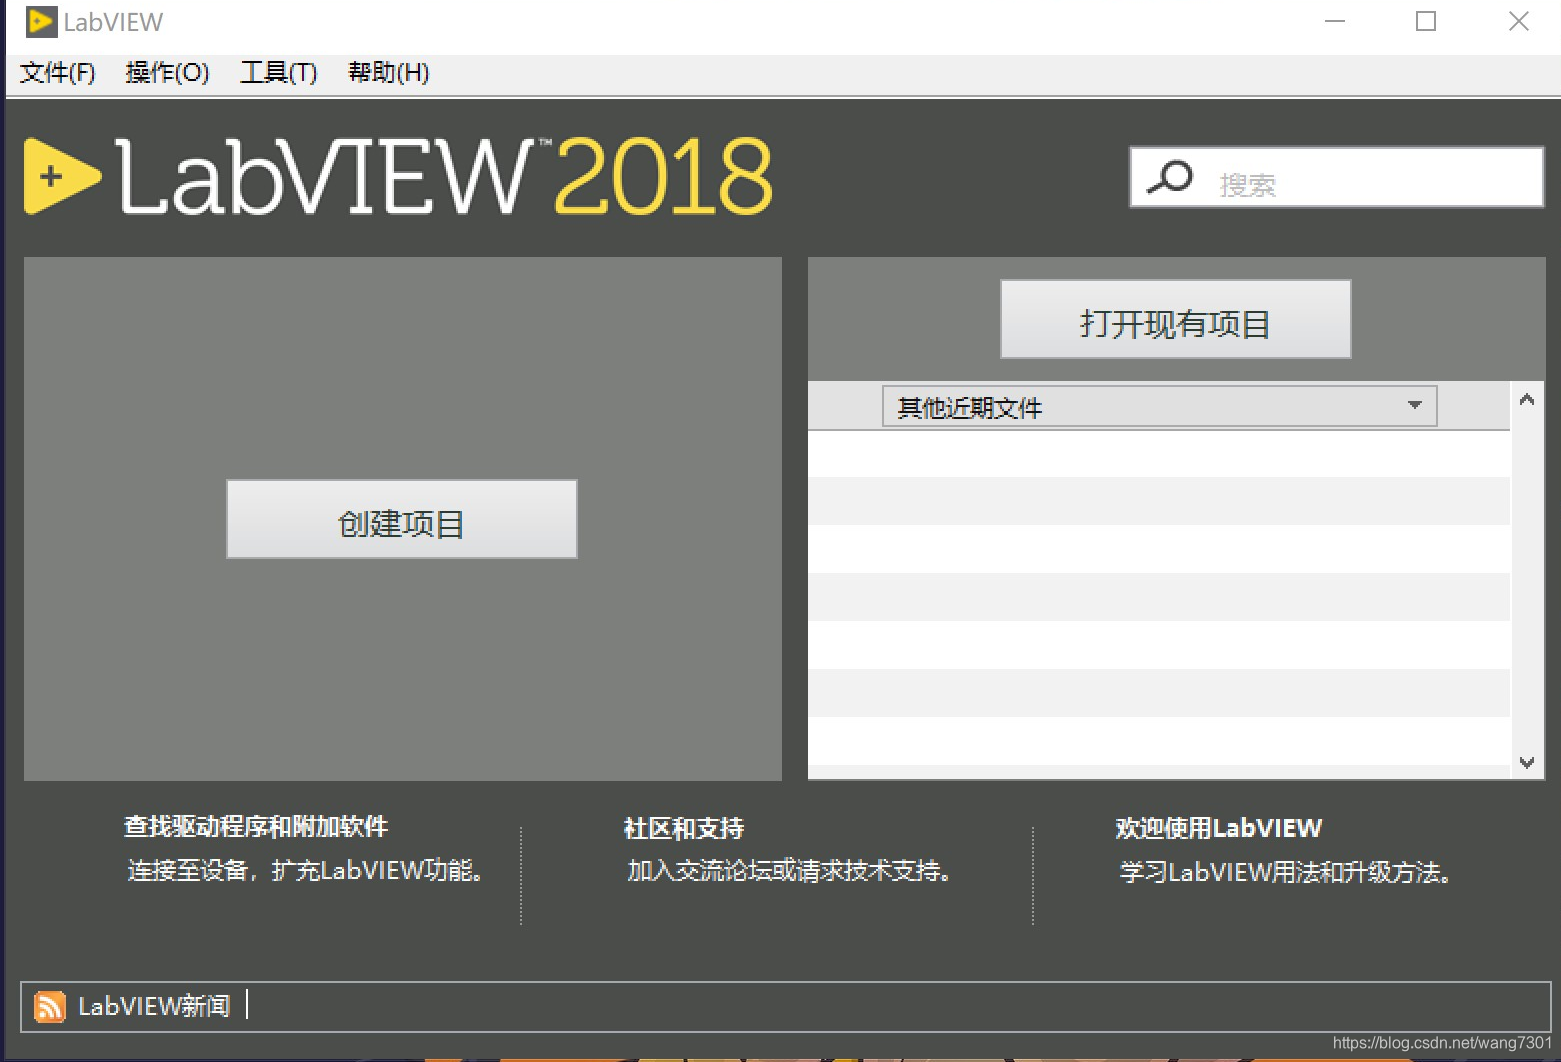Open the 工具(T) menu
The height and width of the screenshot is (1062, 1561).
coord(278,72)
